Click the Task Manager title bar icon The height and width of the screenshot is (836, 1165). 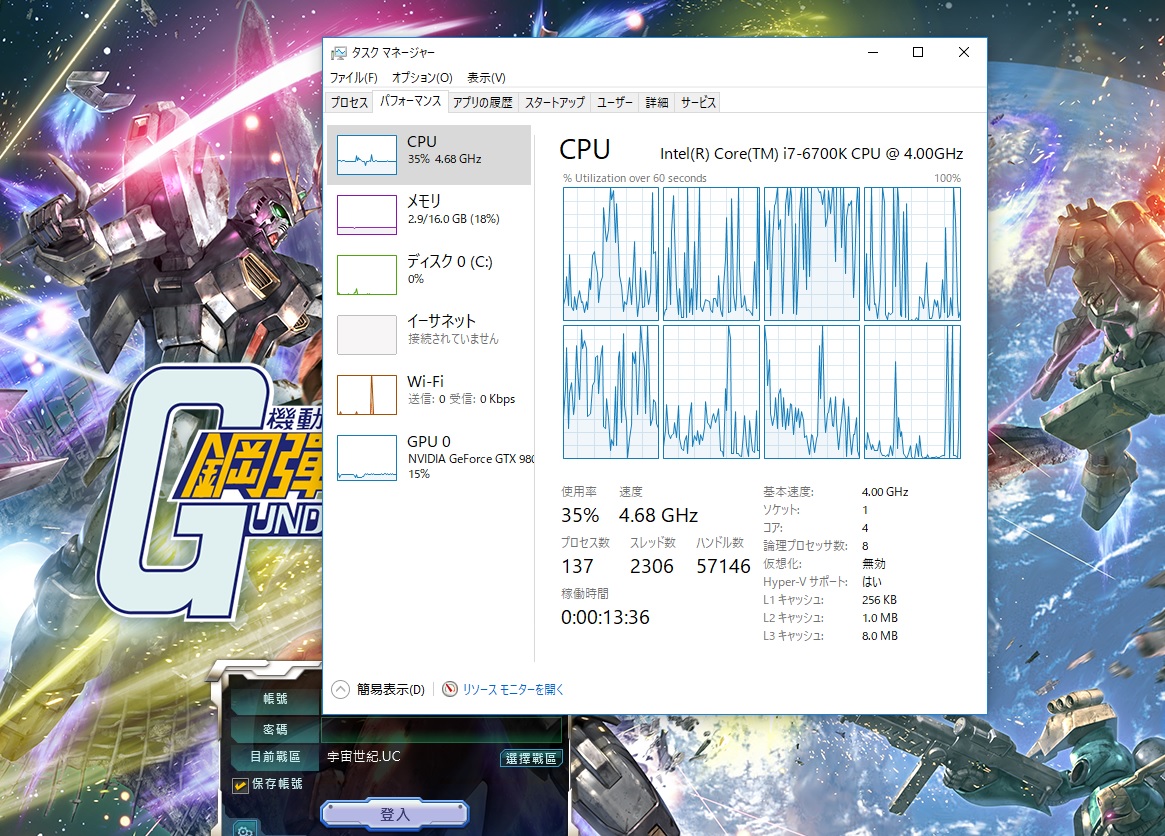tap(340, 53)
